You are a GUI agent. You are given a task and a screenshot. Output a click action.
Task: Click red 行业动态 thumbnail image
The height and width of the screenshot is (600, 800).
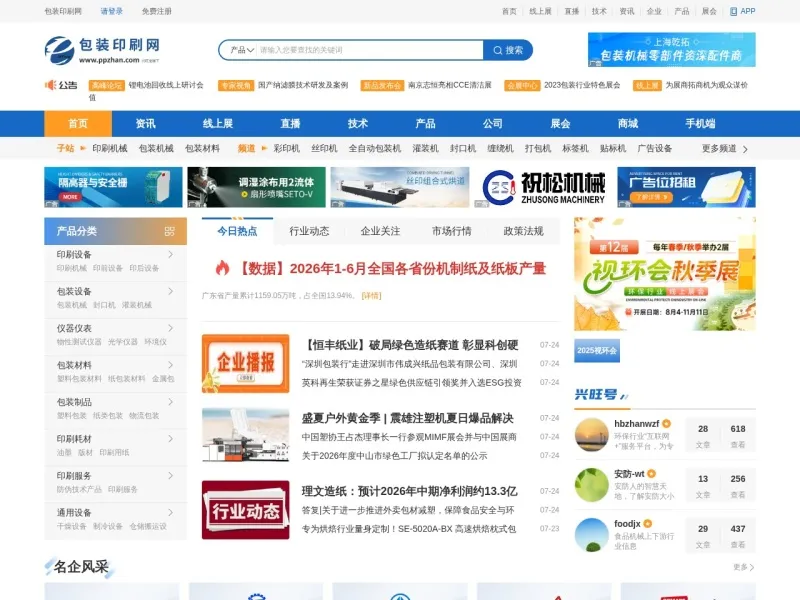coord(245,510)
